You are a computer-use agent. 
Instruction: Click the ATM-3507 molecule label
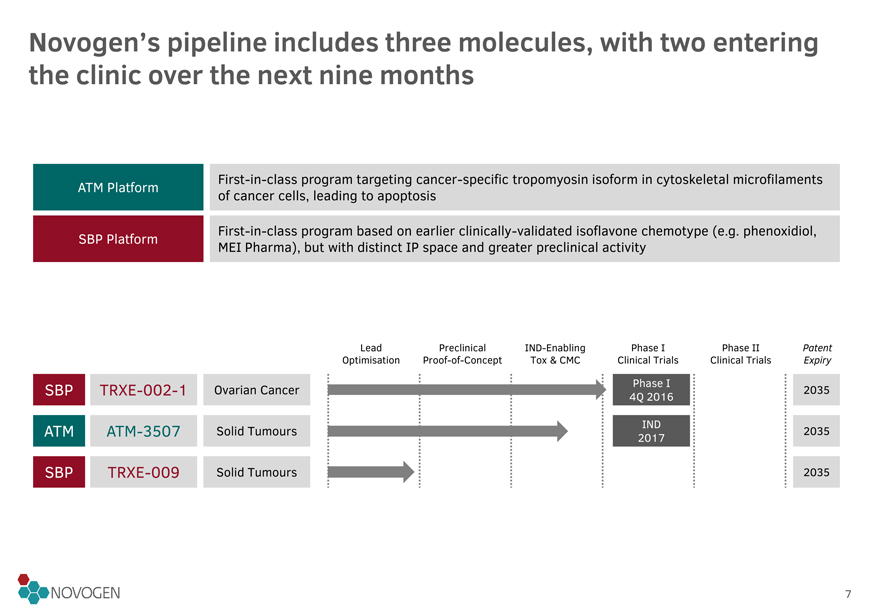coord(143,431)
